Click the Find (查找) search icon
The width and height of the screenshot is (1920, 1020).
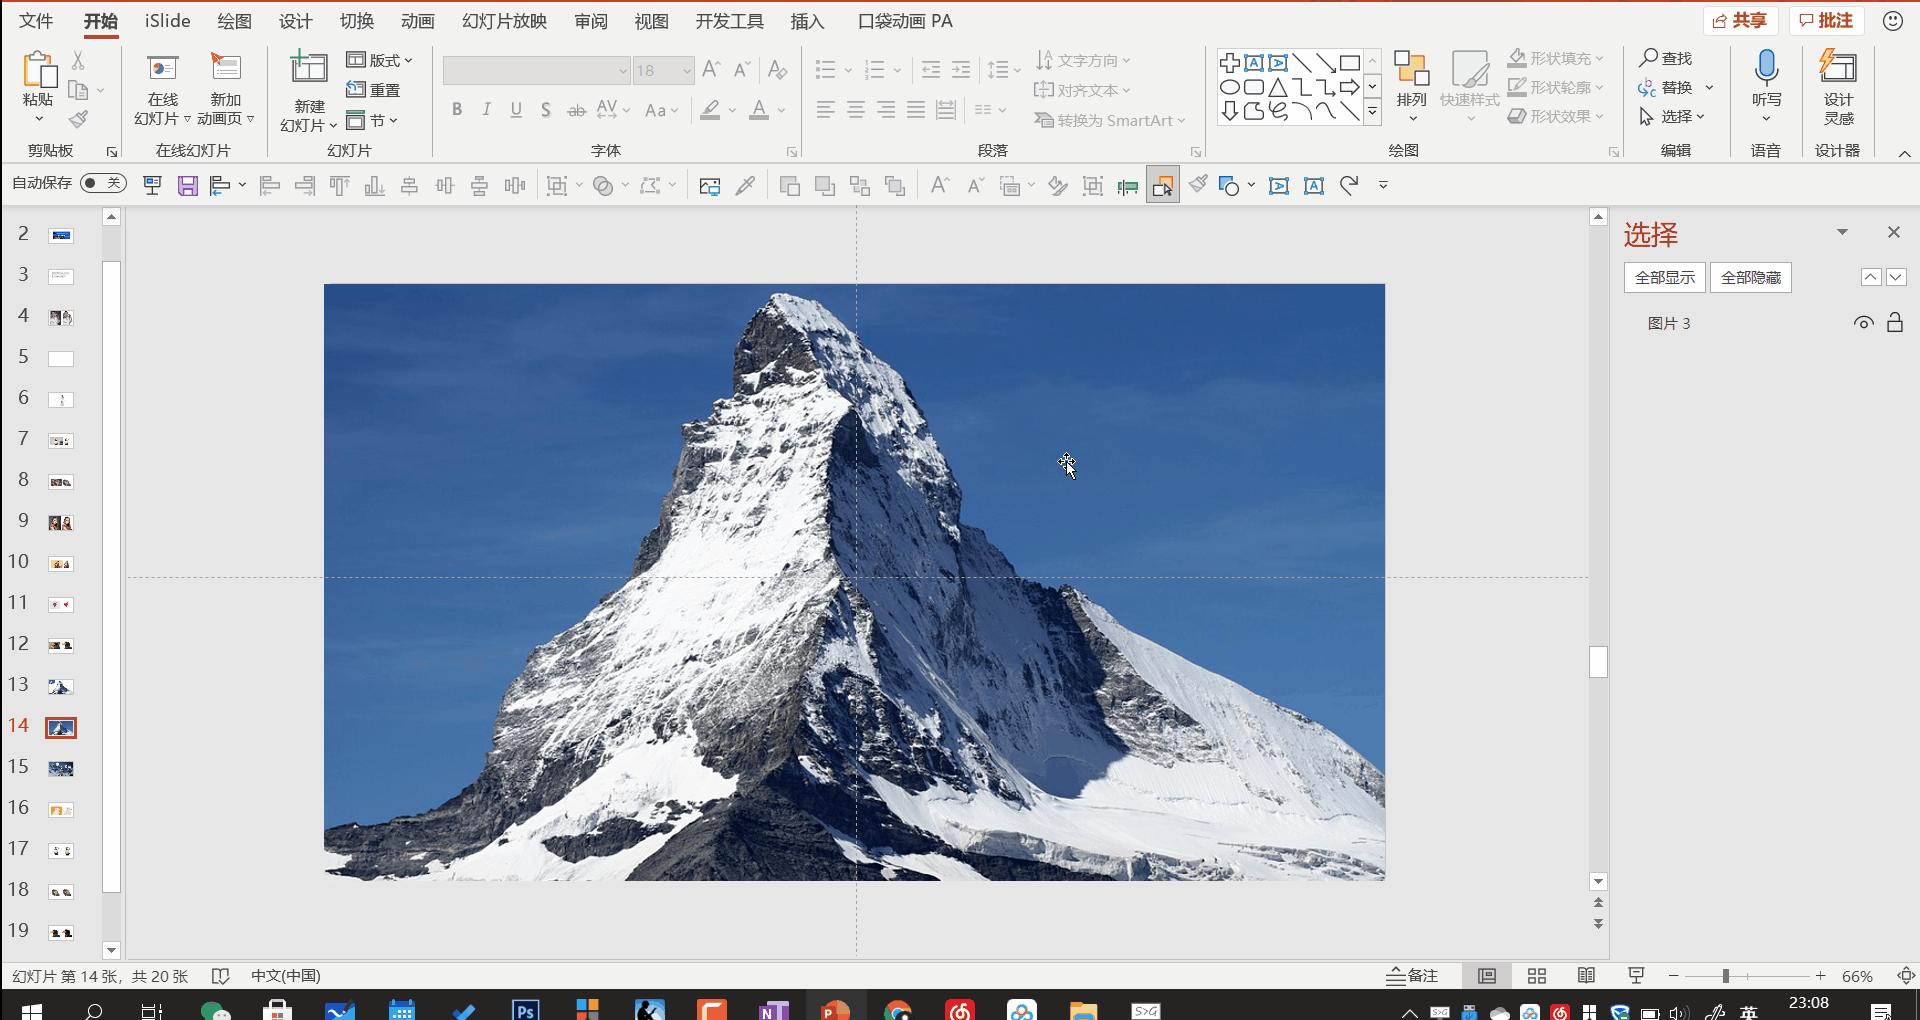click(1648, 59)
